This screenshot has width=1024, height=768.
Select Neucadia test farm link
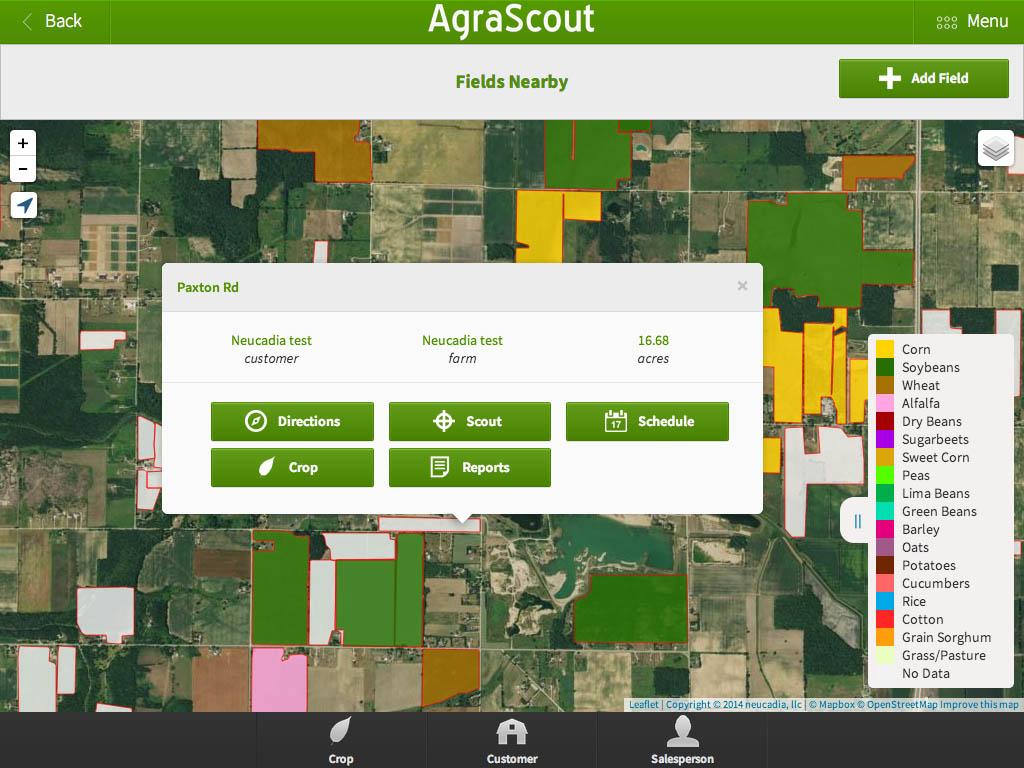coord(462,340)
